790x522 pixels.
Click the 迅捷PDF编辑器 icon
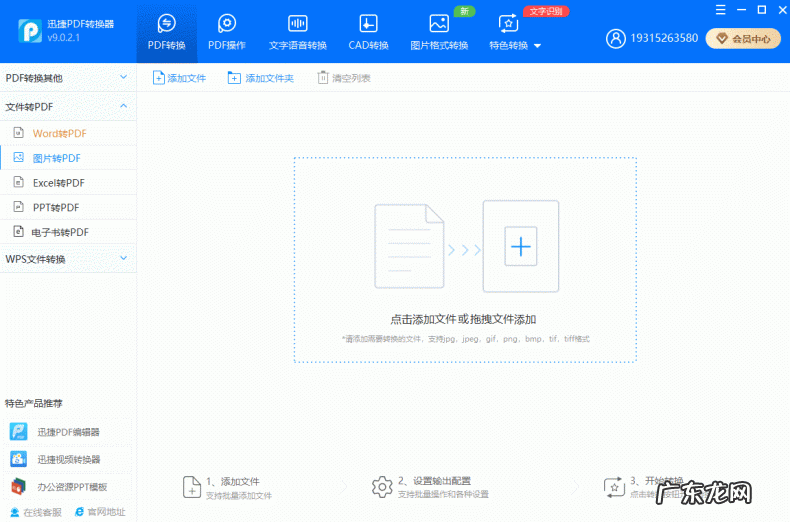coord(19,432)
